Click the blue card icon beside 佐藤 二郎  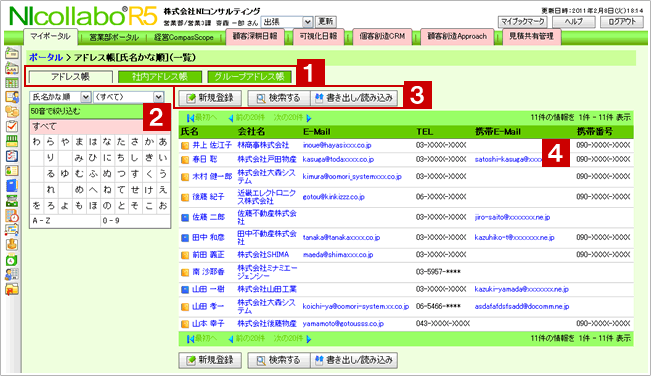[x=185, y=217]
